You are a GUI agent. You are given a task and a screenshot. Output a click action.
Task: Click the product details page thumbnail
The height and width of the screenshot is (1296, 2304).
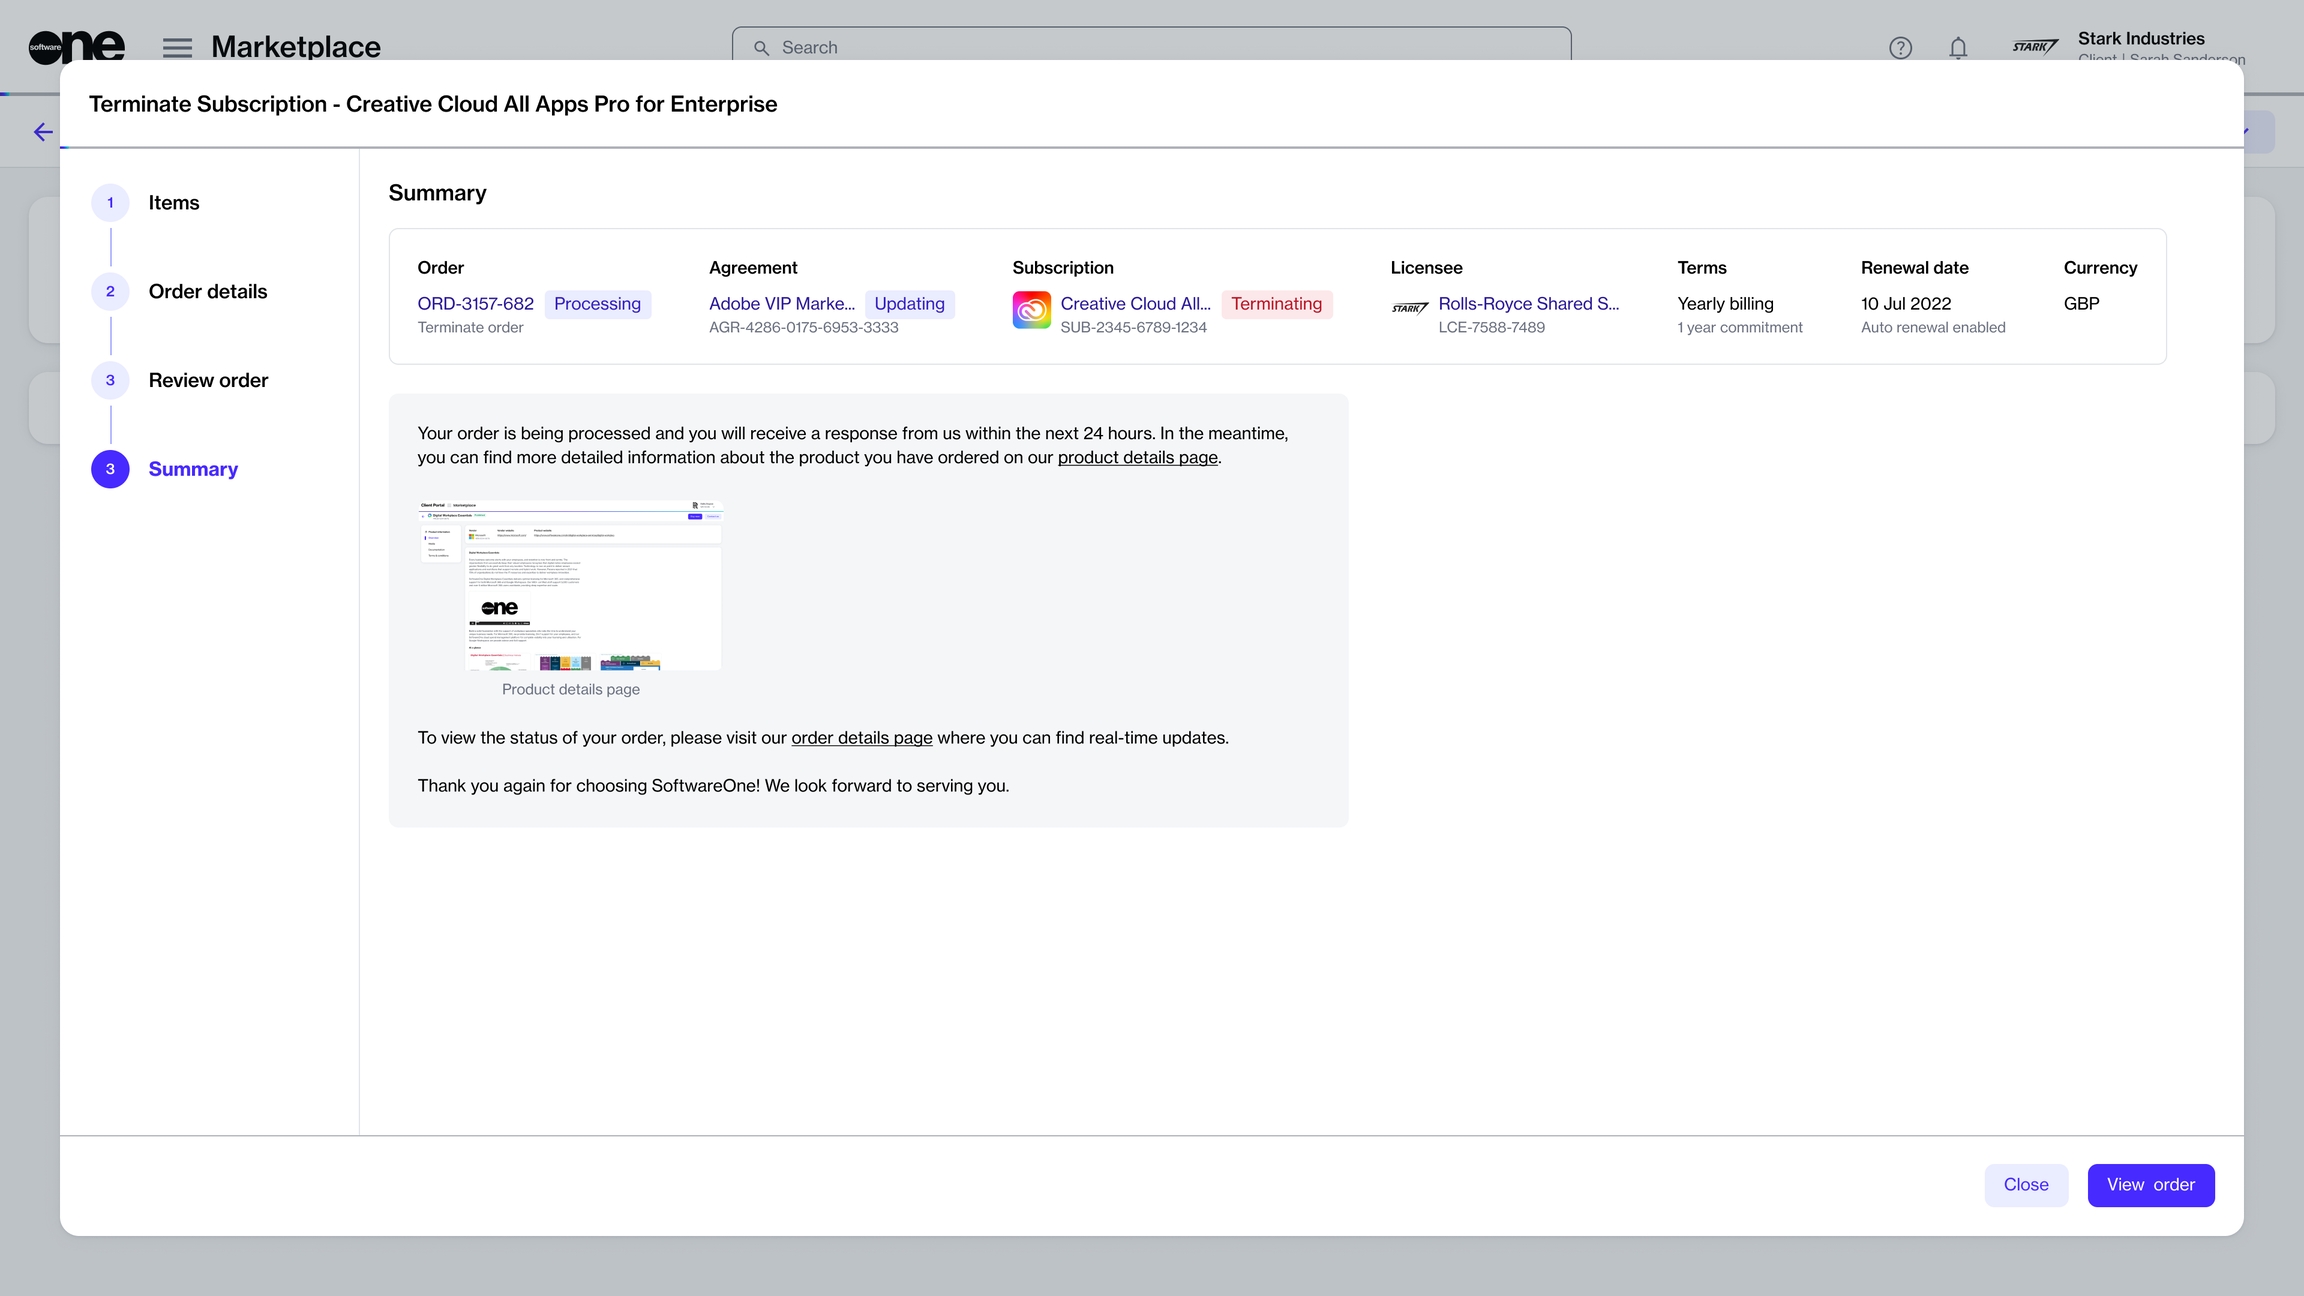[570, 585]
